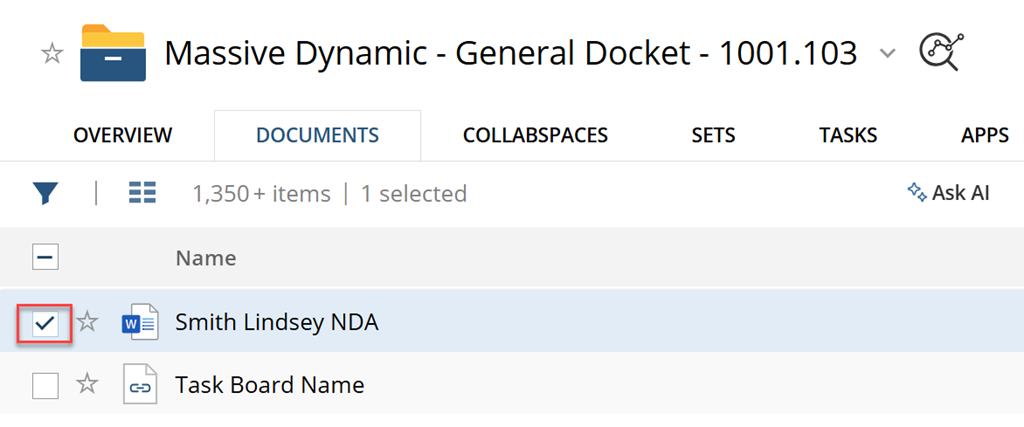This screenshot has width=1024, height=427.
Task: Open the Smith Lindsey NDA document name
Action: coord(277,322)
